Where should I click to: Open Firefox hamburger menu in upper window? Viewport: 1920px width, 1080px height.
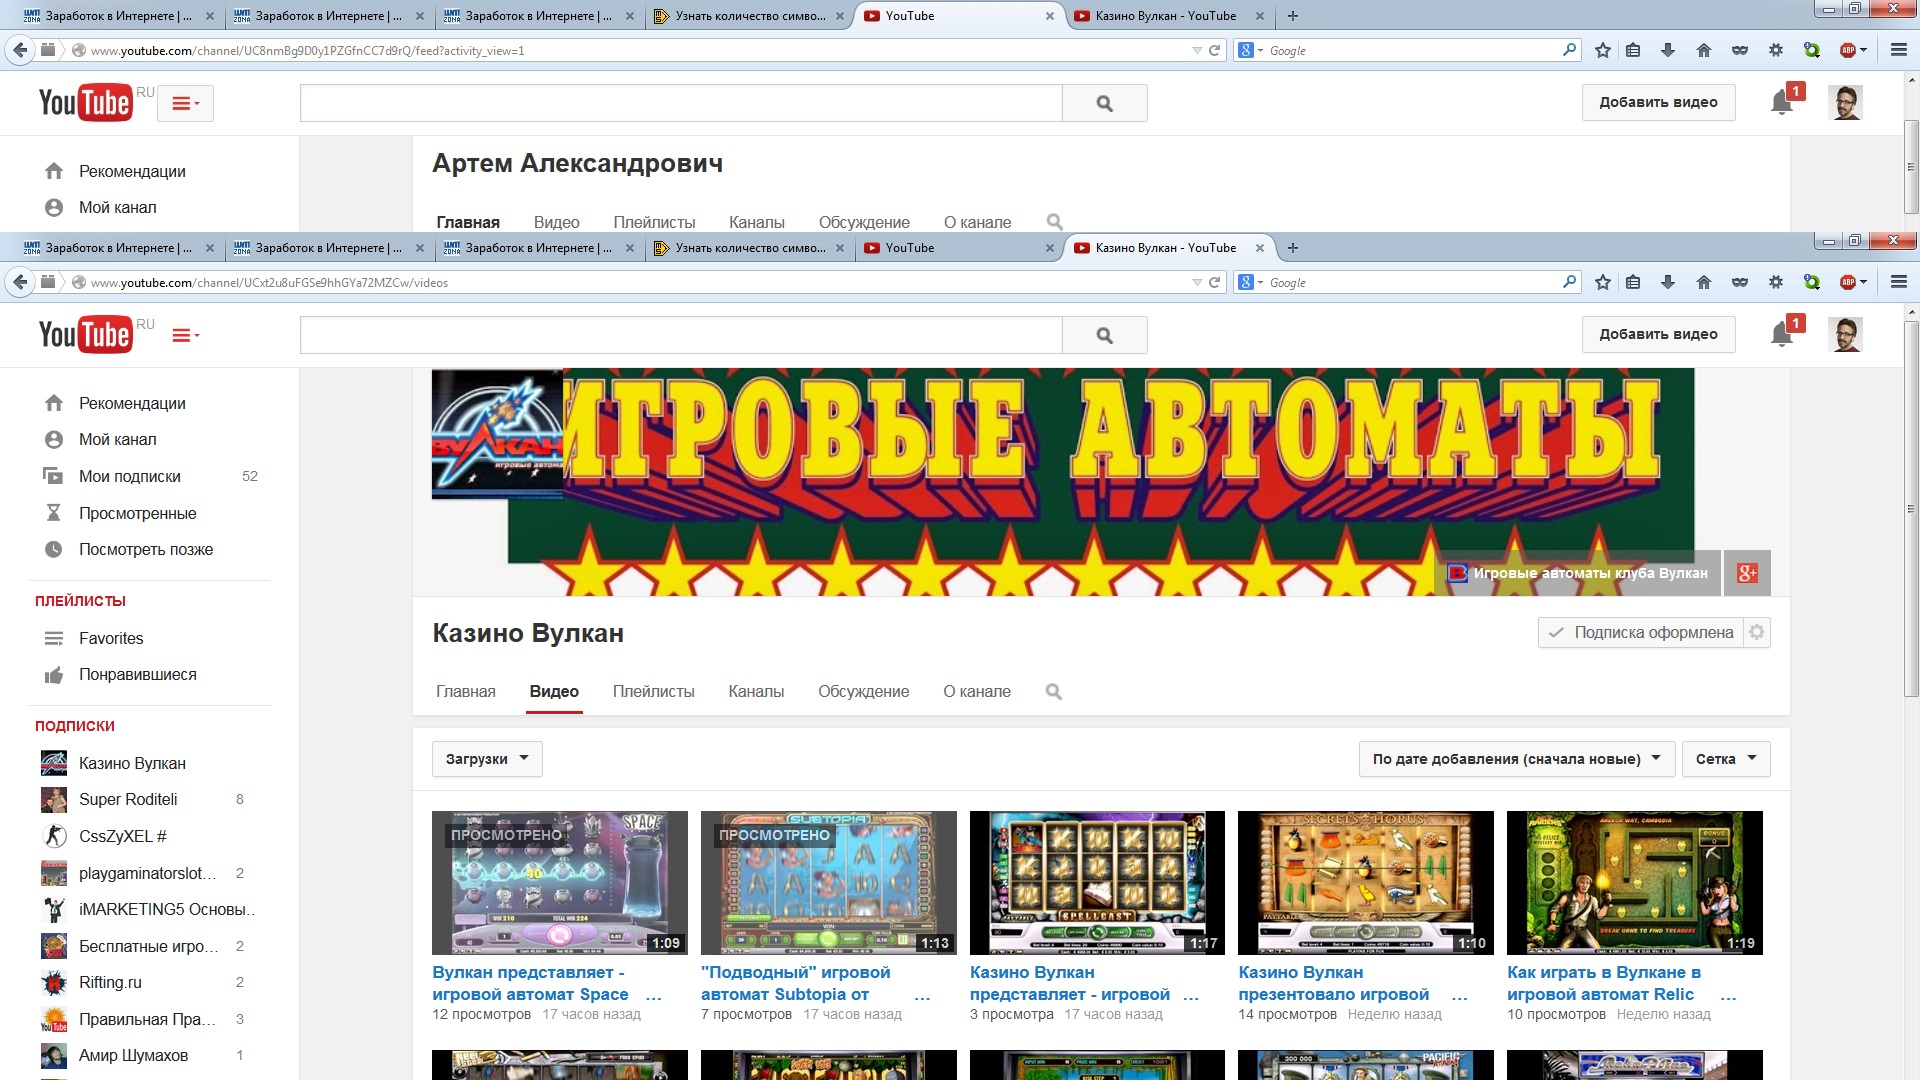(x=1899, y=50)
